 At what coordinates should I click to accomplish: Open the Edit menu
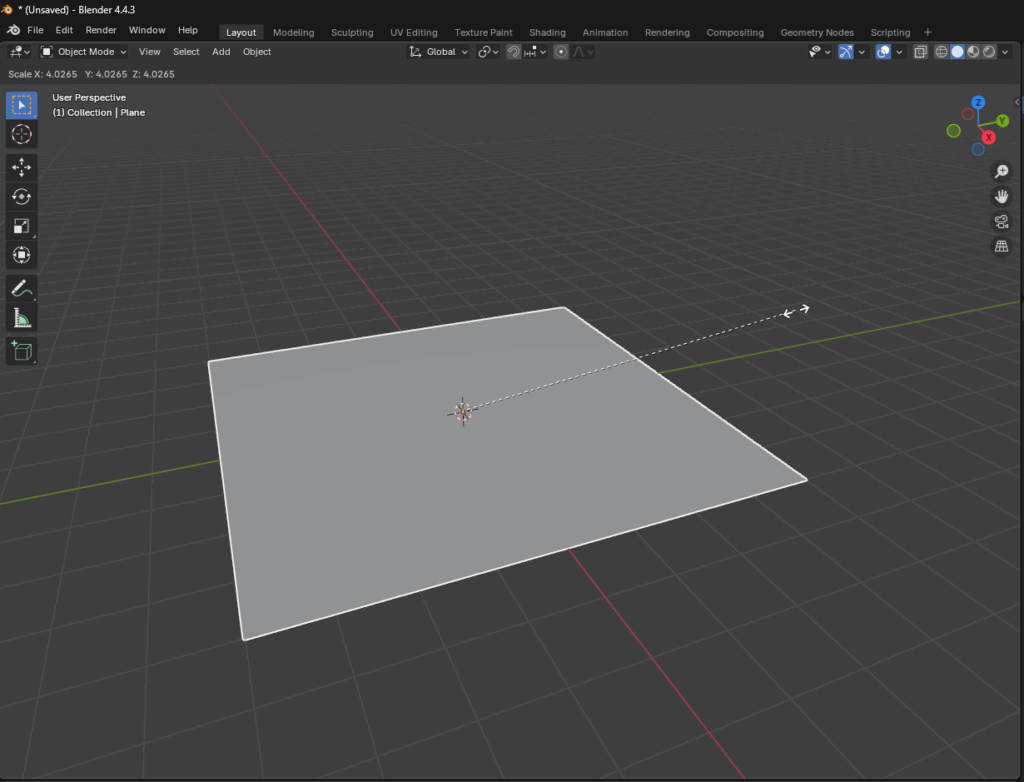(64, 30)
